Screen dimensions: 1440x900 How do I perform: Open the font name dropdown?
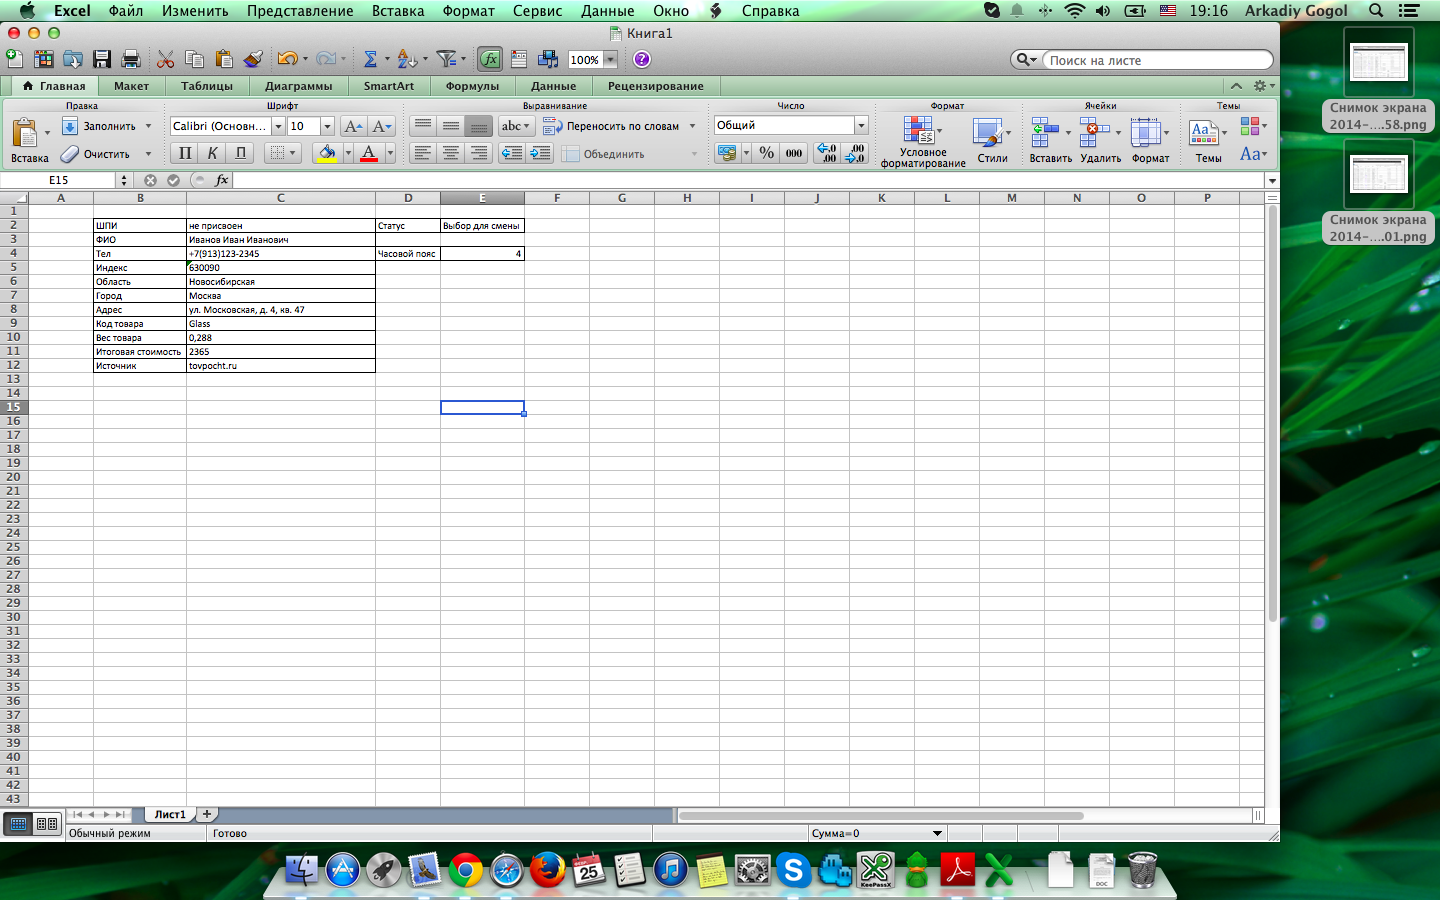tap(279, 126)
